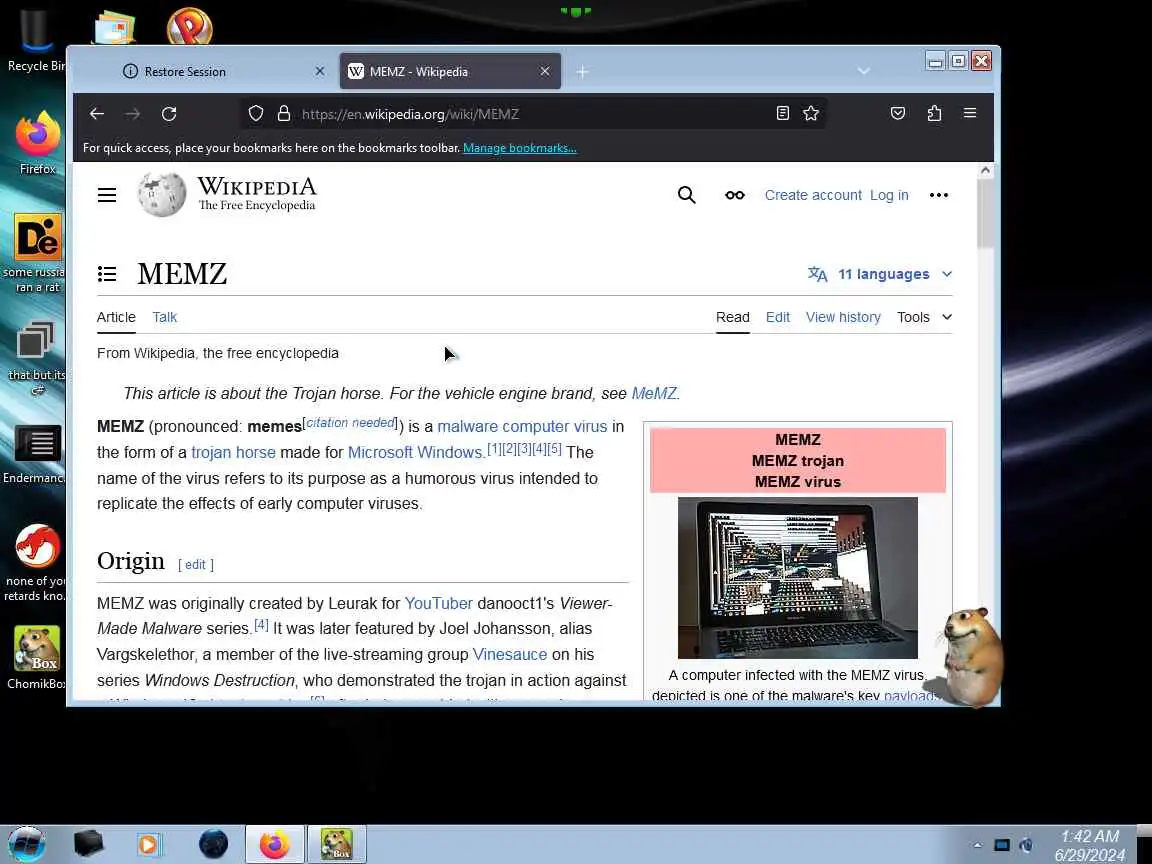1152x864 pixels.
Task: List all tabs dropdown arrow
Action: tap(864, 71)
